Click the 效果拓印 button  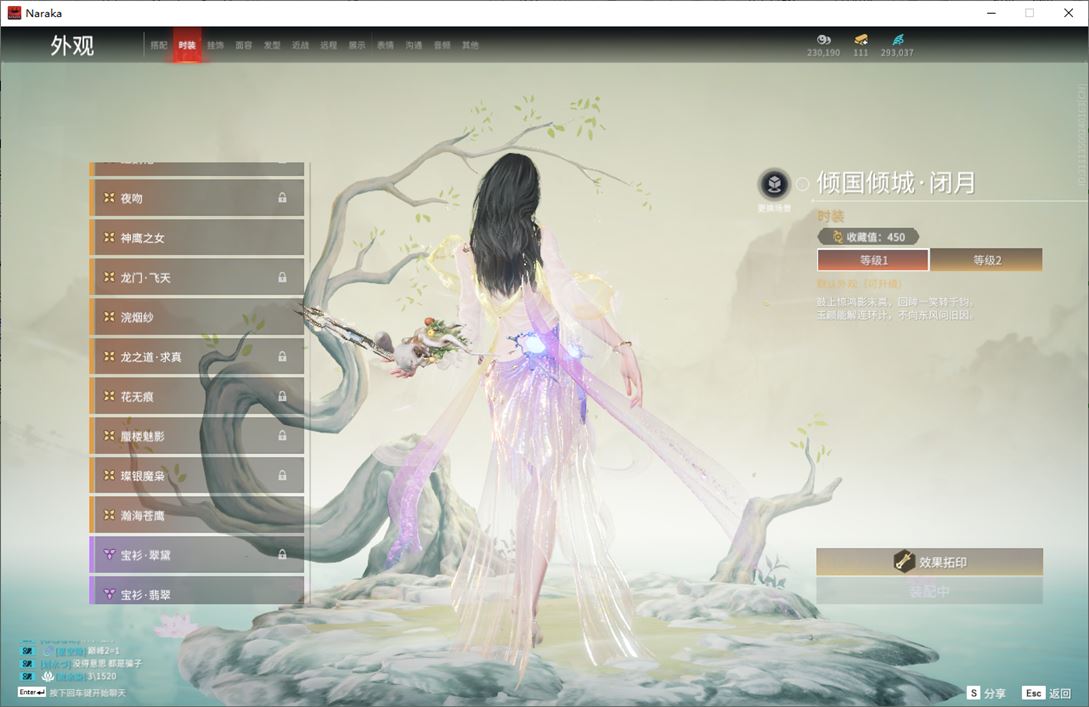[x=929, y=562]
